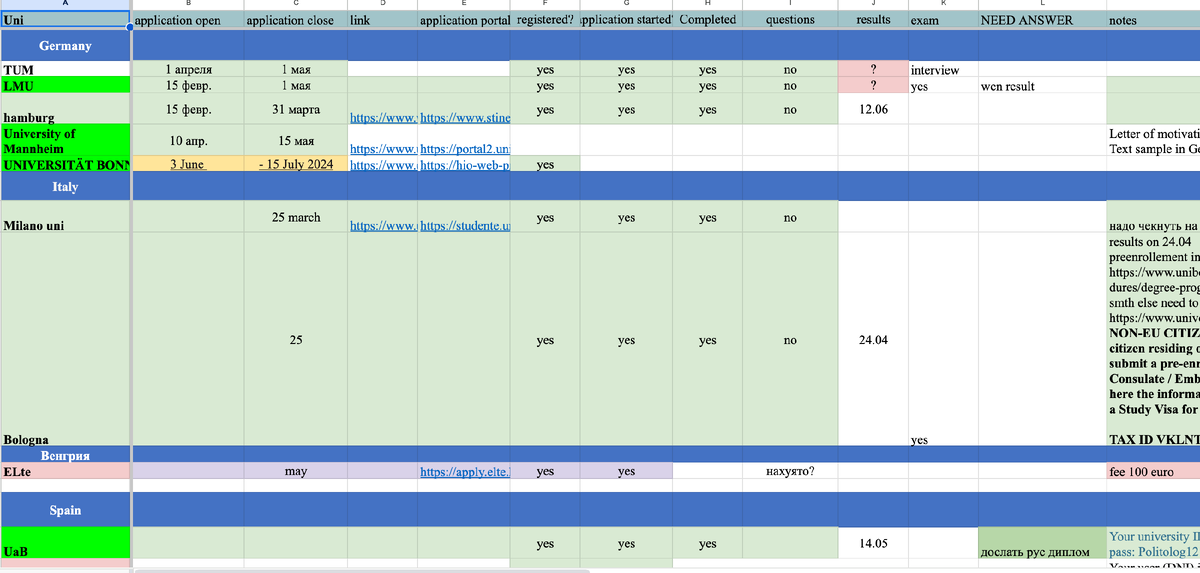Select the 'Completed' header cell
Image resolution: width=1200 pixels, height=573 pixels.
coord(708,20)
